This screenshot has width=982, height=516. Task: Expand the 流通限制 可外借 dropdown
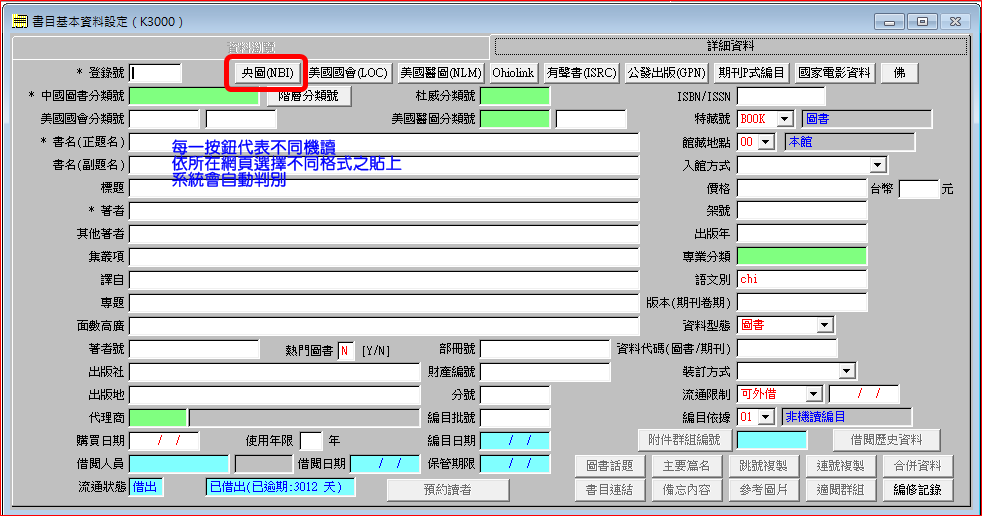[x=814, y=394]
